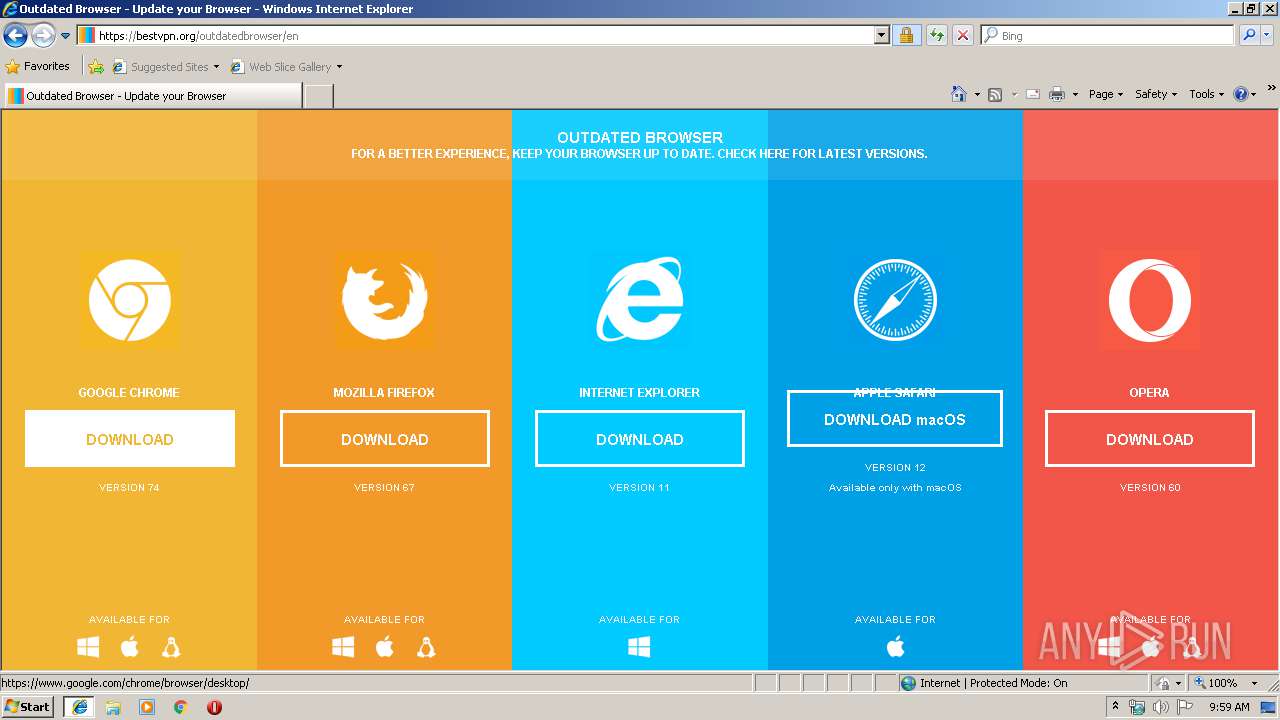Click the Opera logo icon
This screenshot has width=1280, height=720.
pos(1150,300)
